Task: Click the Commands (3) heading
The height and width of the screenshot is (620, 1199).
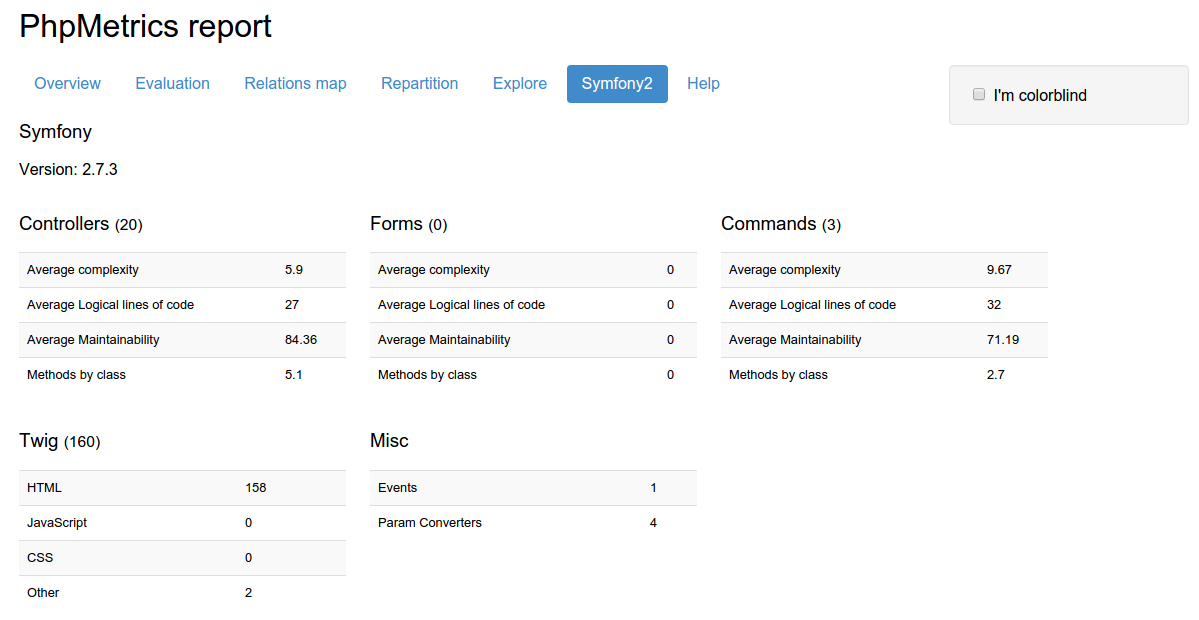Action: pos(781,224)
